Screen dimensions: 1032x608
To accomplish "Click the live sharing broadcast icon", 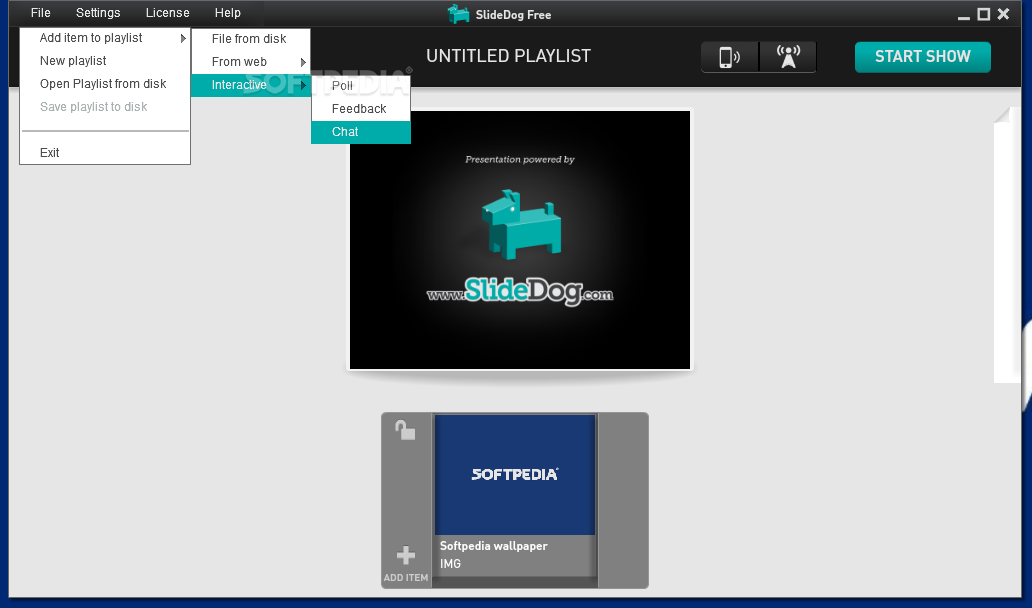I will pyautogui.click(x=788, y=57).
